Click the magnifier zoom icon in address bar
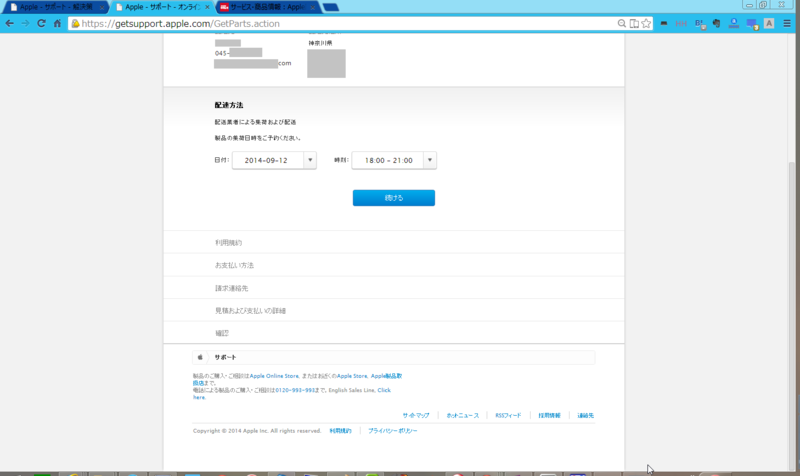The image size is (800, 476). click(x=621, y=23)
